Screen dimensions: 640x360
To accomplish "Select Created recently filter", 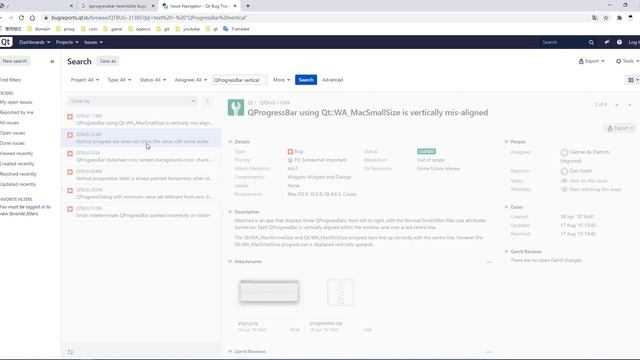I will pyautogui.click(x=17, y=163).
